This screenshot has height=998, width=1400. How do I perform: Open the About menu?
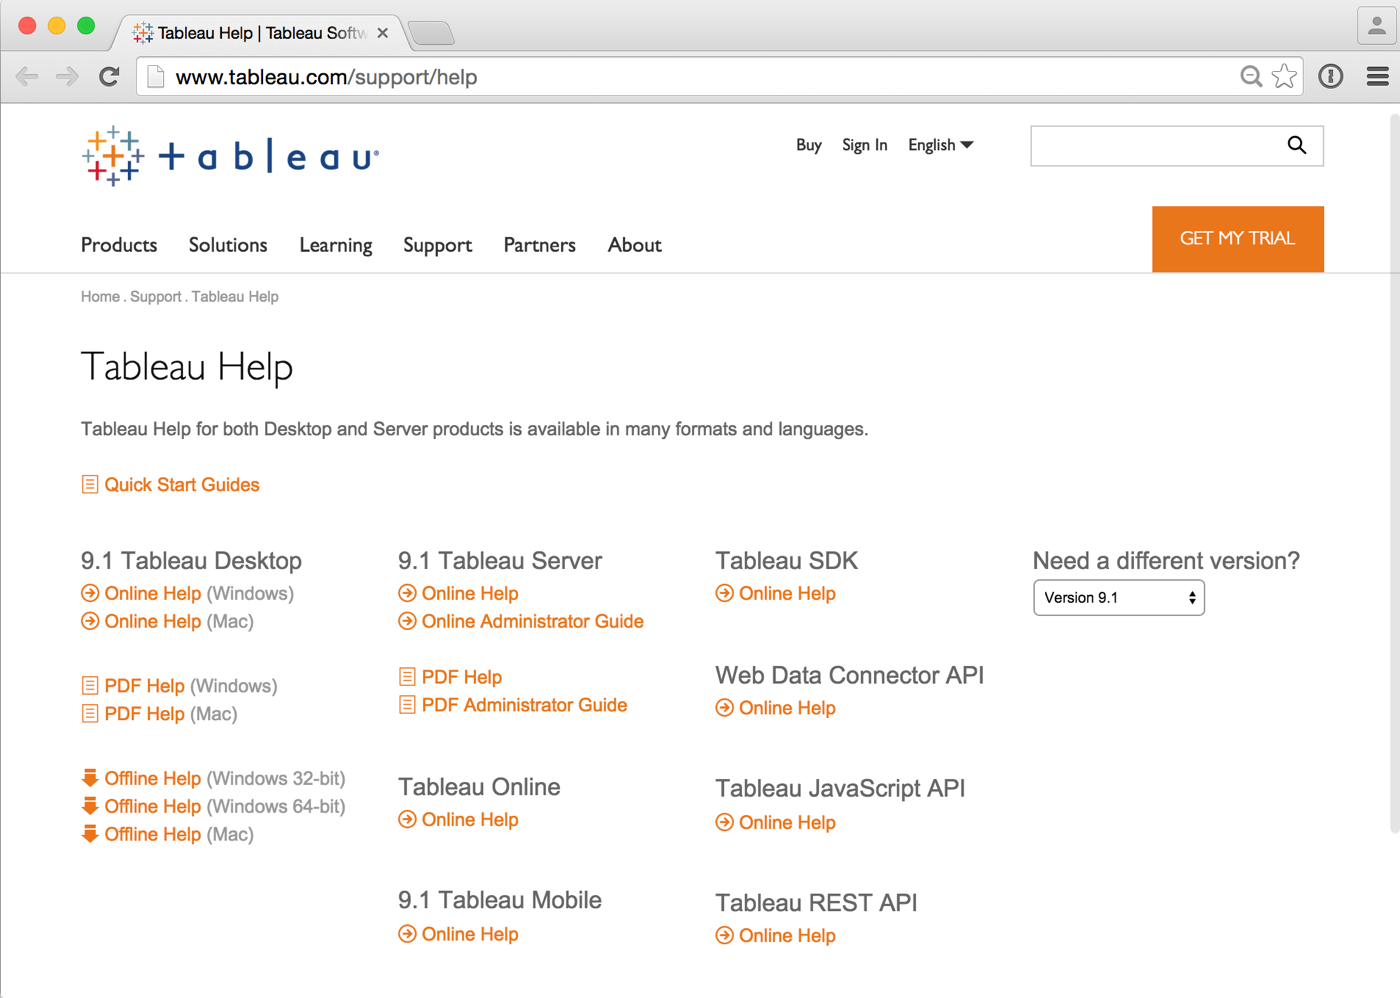[x=635, y=245]
